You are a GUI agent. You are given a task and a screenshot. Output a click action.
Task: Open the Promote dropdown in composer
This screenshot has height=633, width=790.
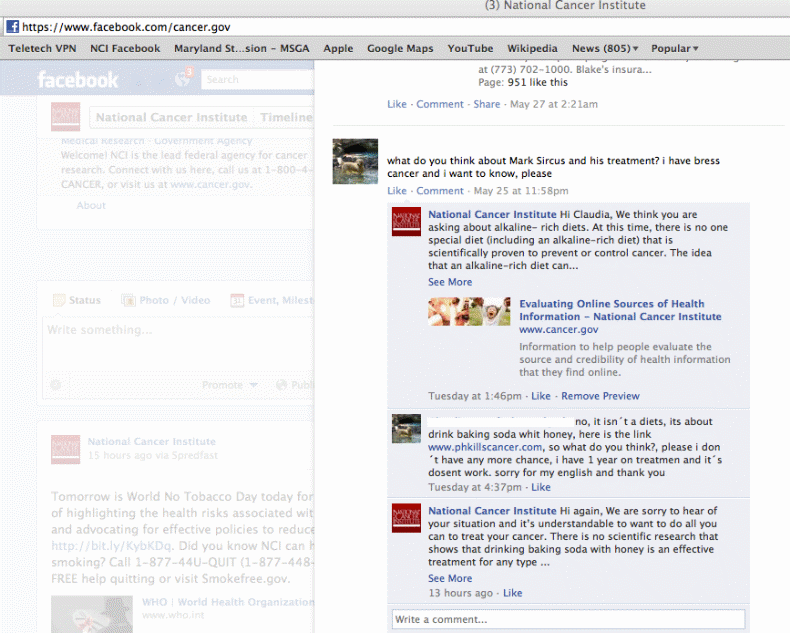230,385
